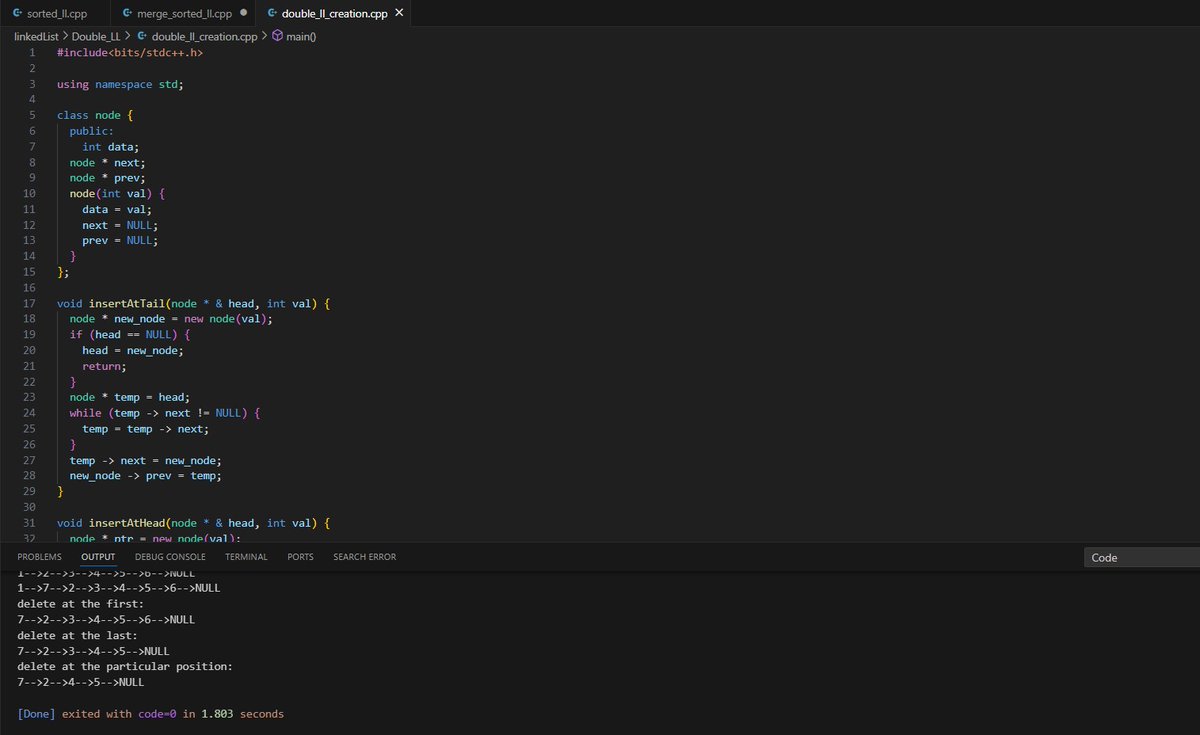Open the Code output channel dropdown

(x=1142, y=558)
